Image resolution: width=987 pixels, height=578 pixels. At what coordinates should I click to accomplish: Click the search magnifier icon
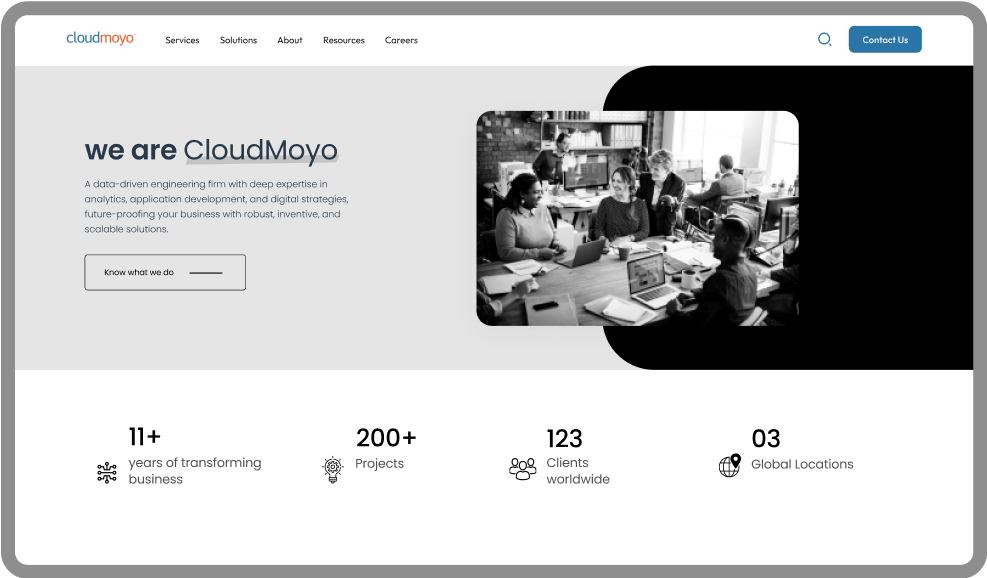click(824, 40)
